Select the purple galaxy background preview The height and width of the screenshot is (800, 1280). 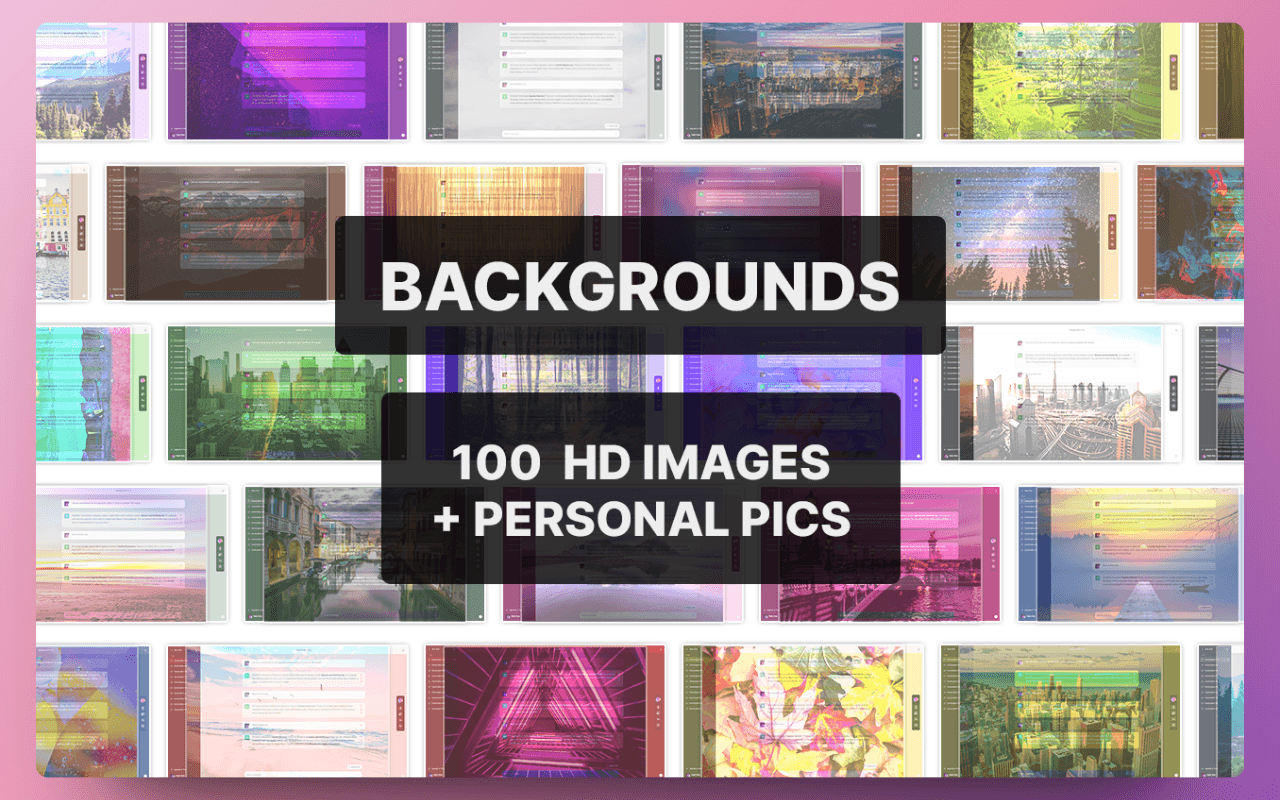288,81
